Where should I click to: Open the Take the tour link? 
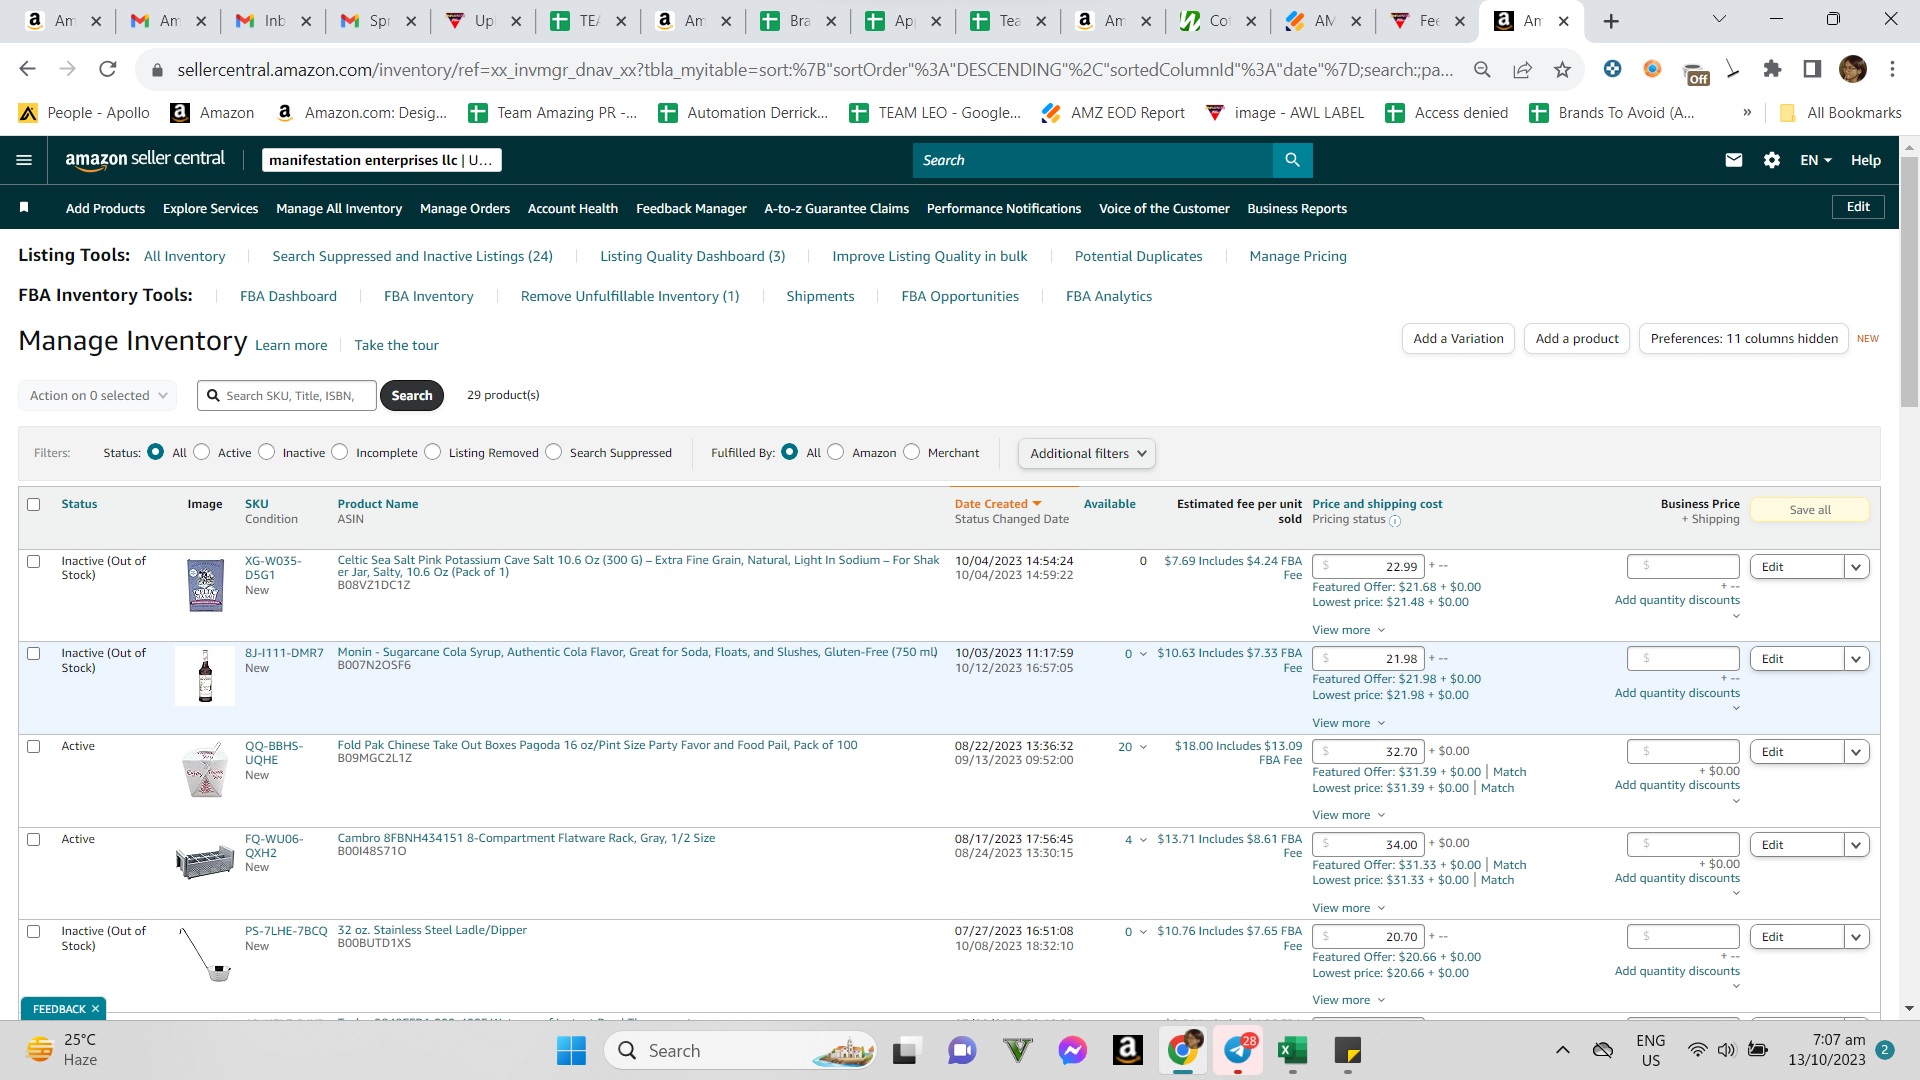coord(396,345)
